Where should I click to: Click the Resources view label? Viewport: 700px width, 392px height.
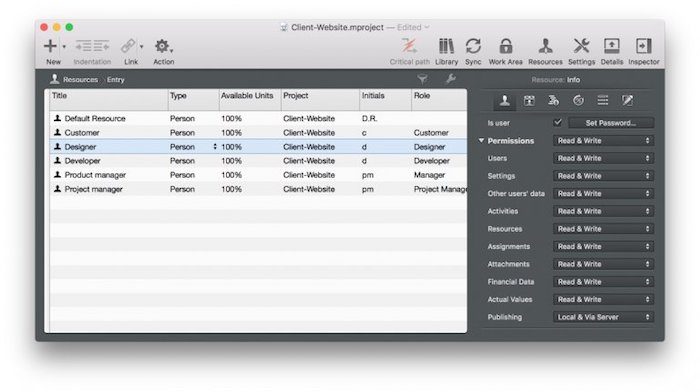[x=80, y=79]
